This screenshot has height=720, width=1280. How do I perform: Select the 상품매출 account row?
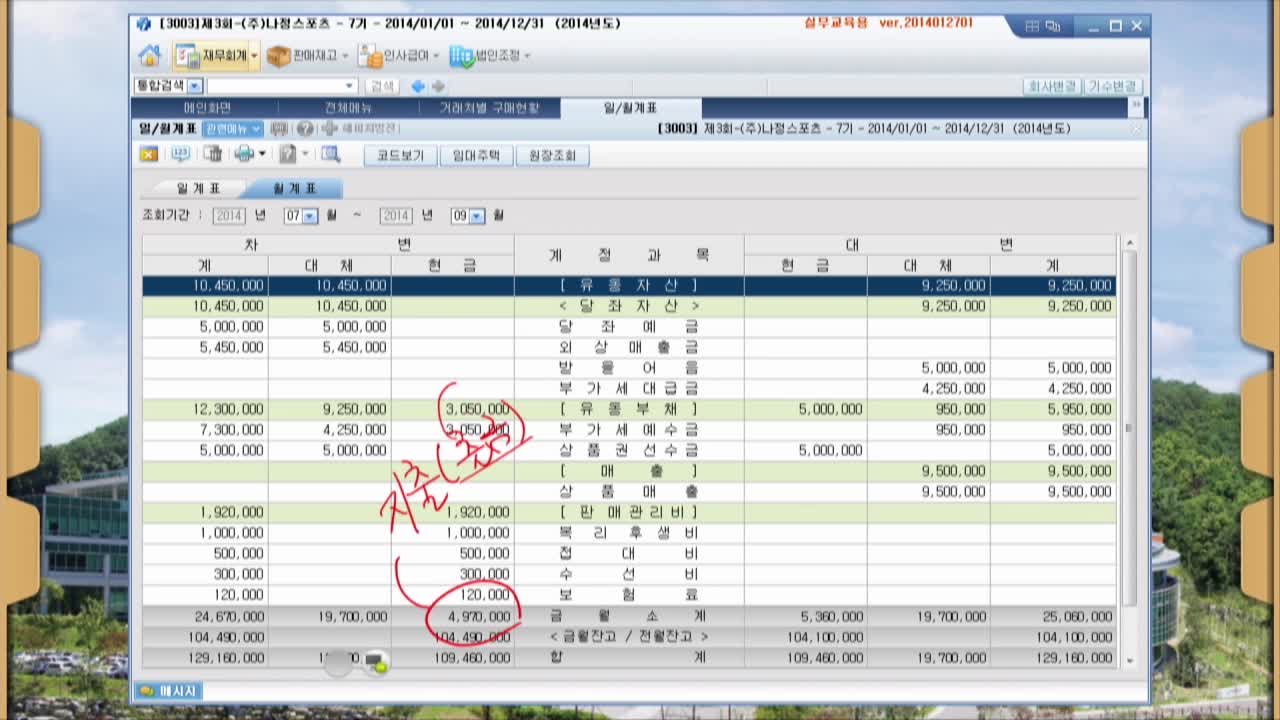tap(628, 492)
